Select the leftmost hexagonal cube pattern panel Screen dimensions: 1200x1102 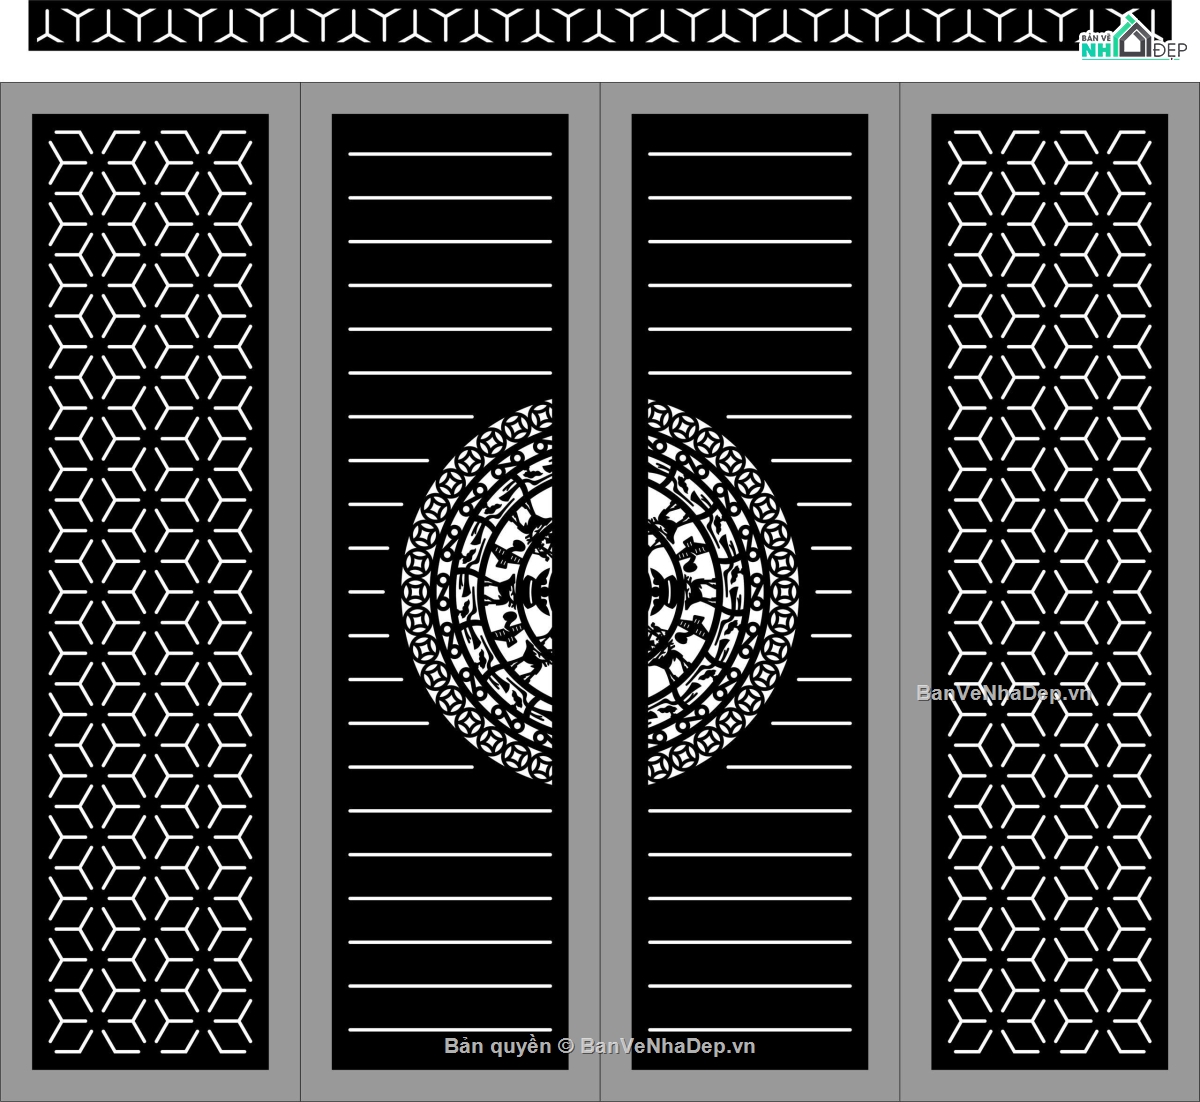click(150, 592)
